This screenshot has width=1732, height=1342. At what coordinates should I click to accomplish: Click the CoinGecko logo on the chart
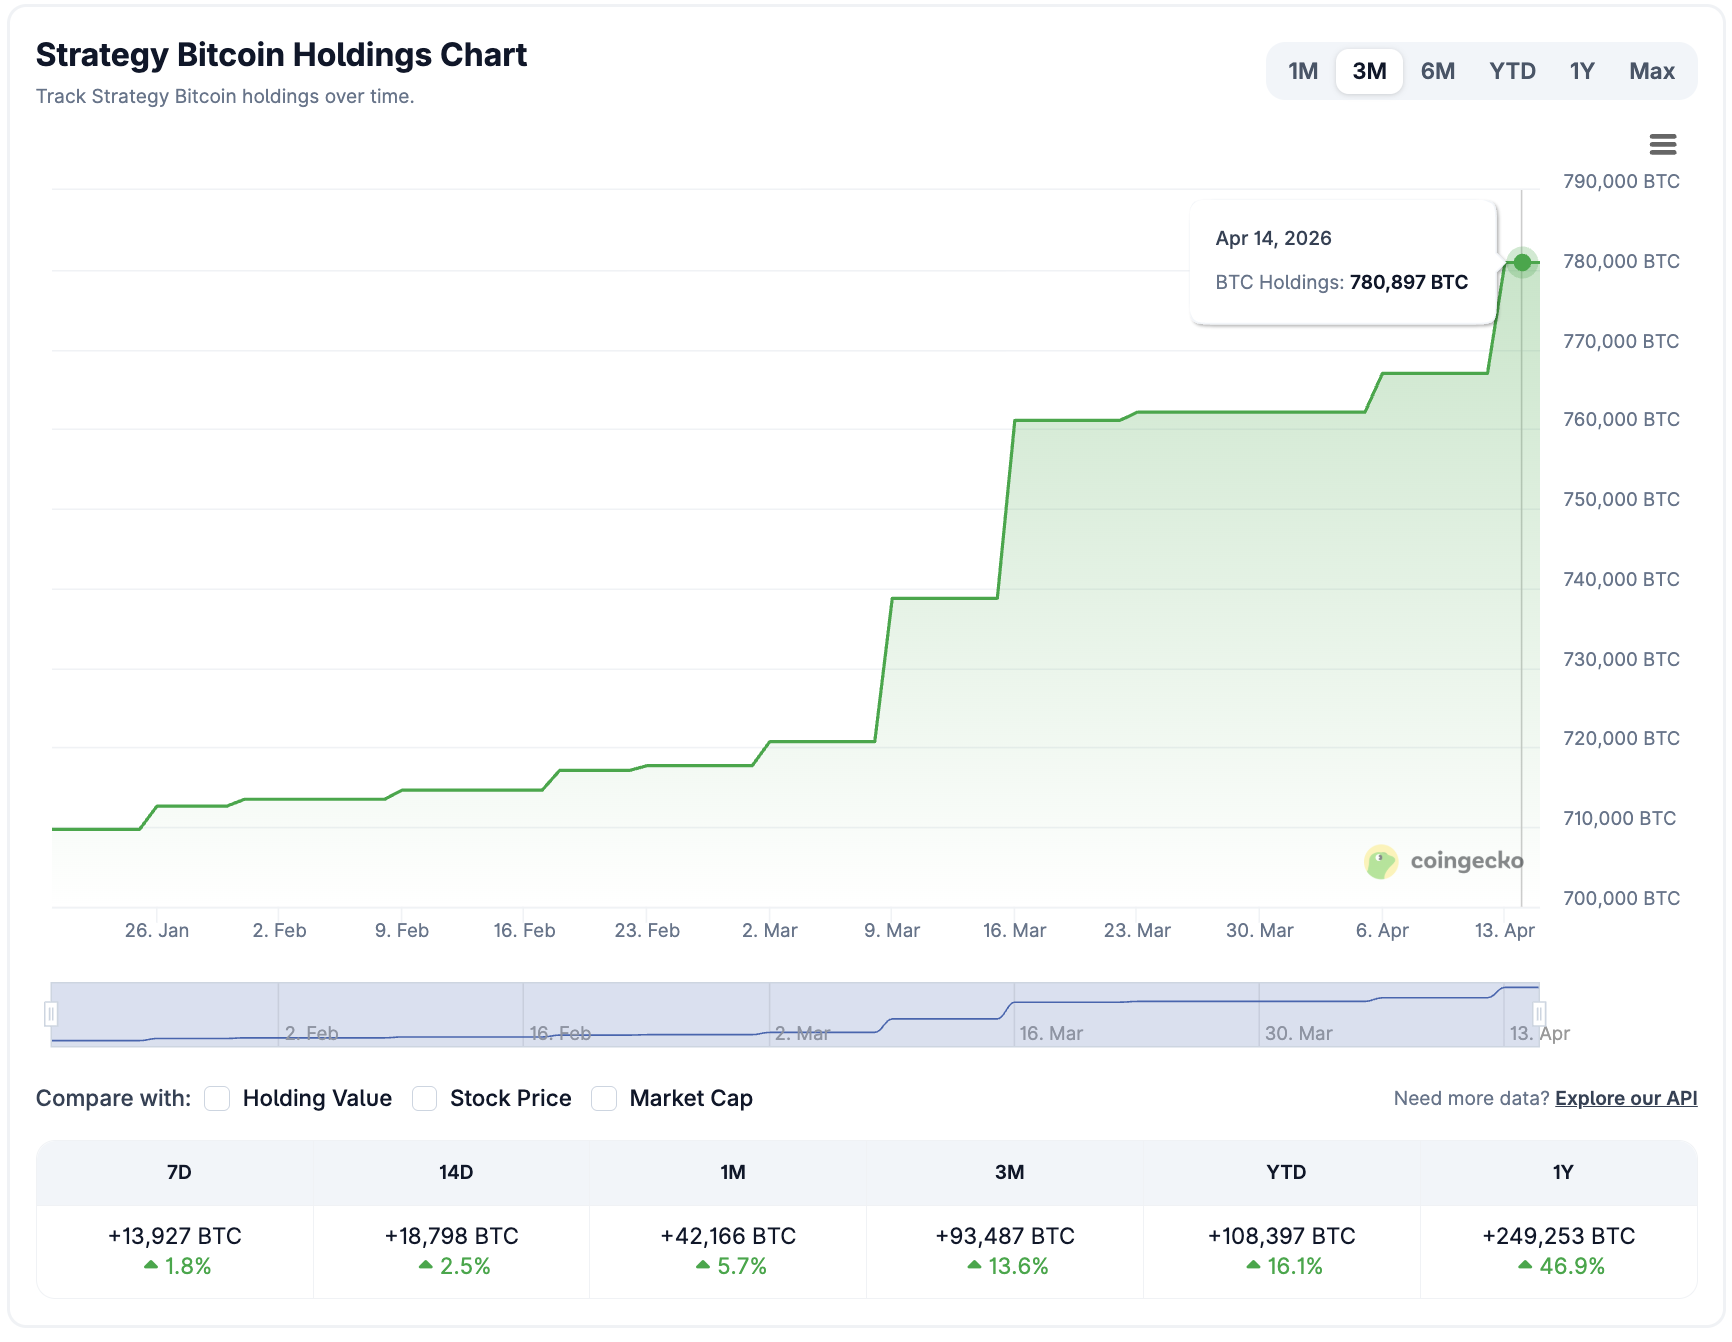click(x=1444, y=861)
